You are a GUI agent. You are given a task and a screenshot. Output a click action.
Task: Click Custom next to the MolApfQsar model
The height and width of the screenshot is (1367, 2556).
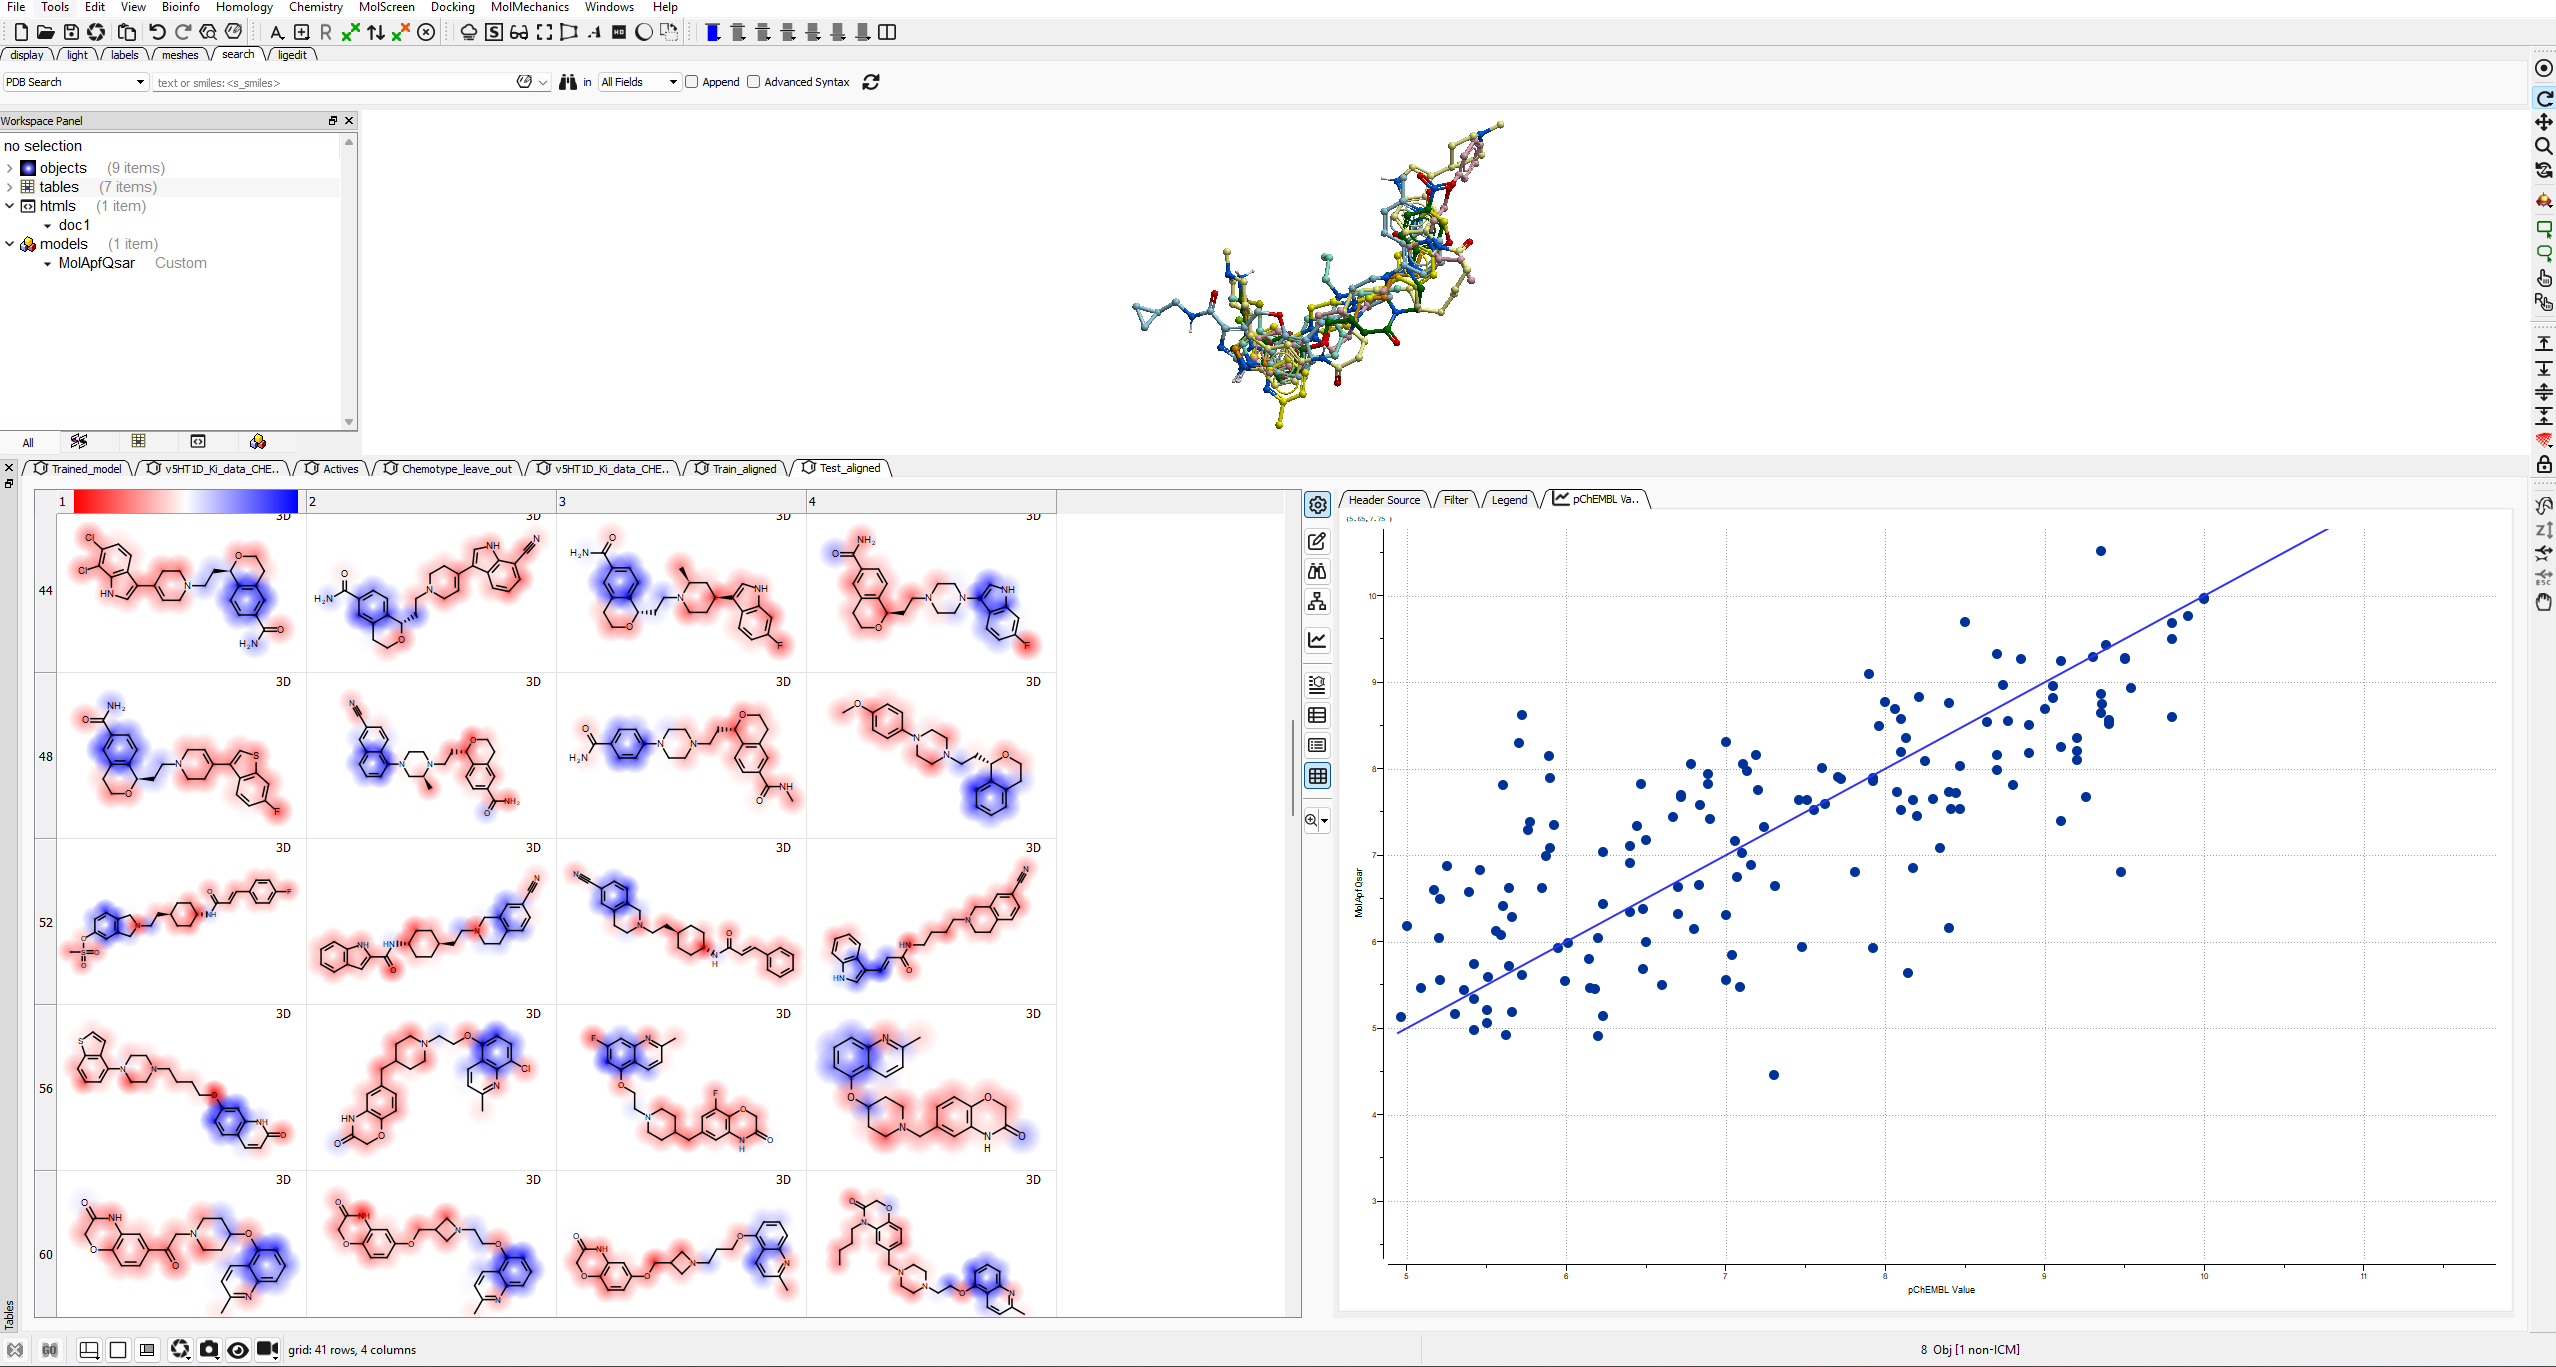pos(180,263)
